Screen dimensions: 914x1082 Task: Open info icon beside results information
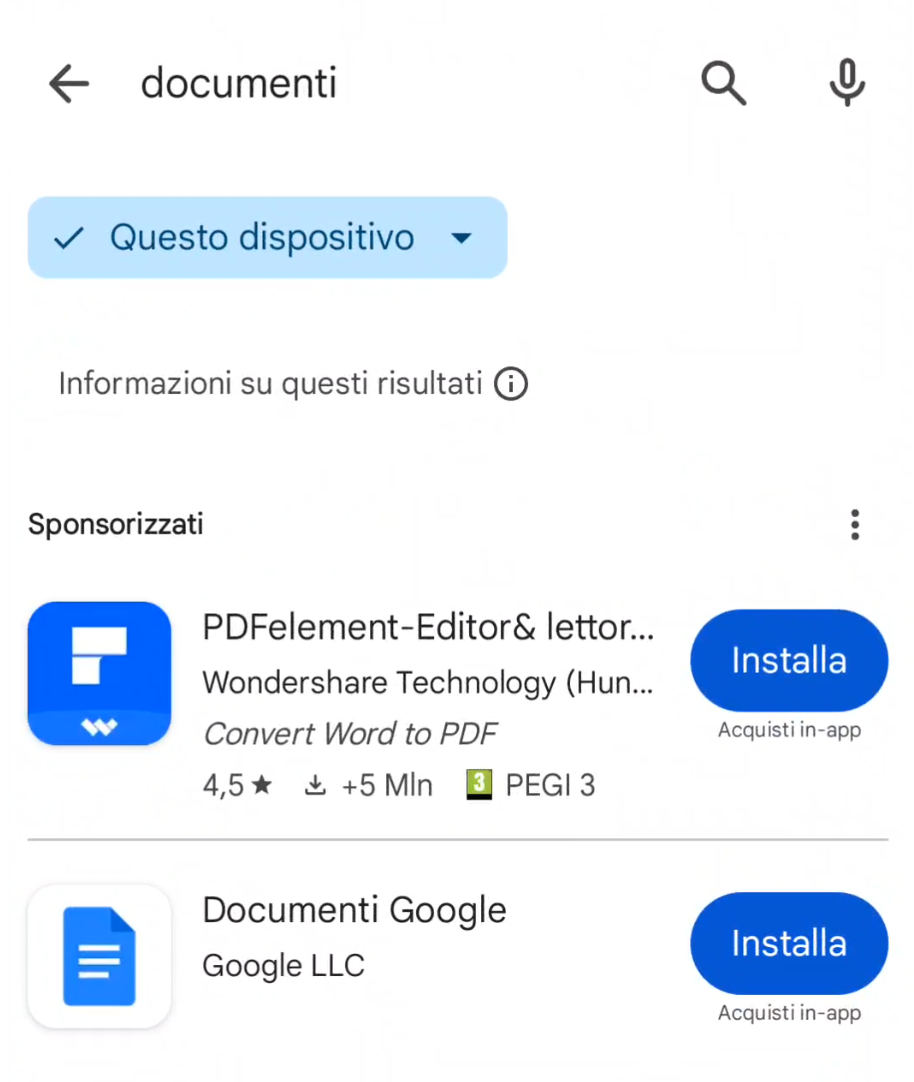click(x=511, y=384)
